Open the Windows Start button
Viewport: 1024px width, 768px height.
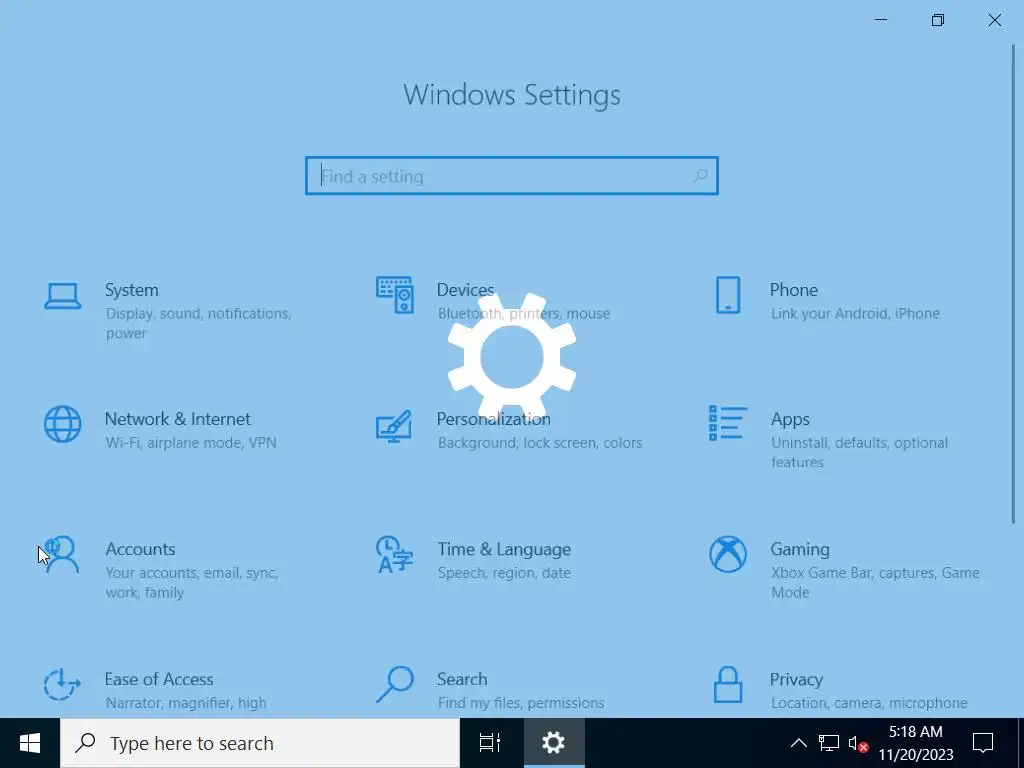(x=30, y=743)
